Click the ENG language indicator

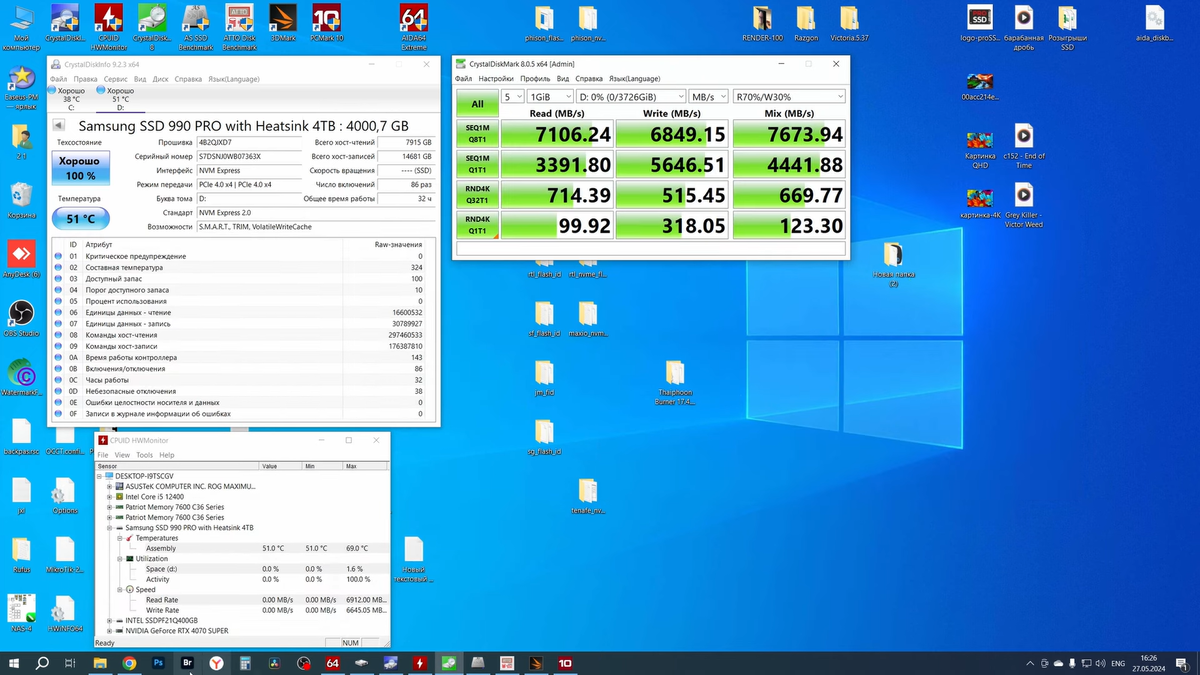(1118, 663)
